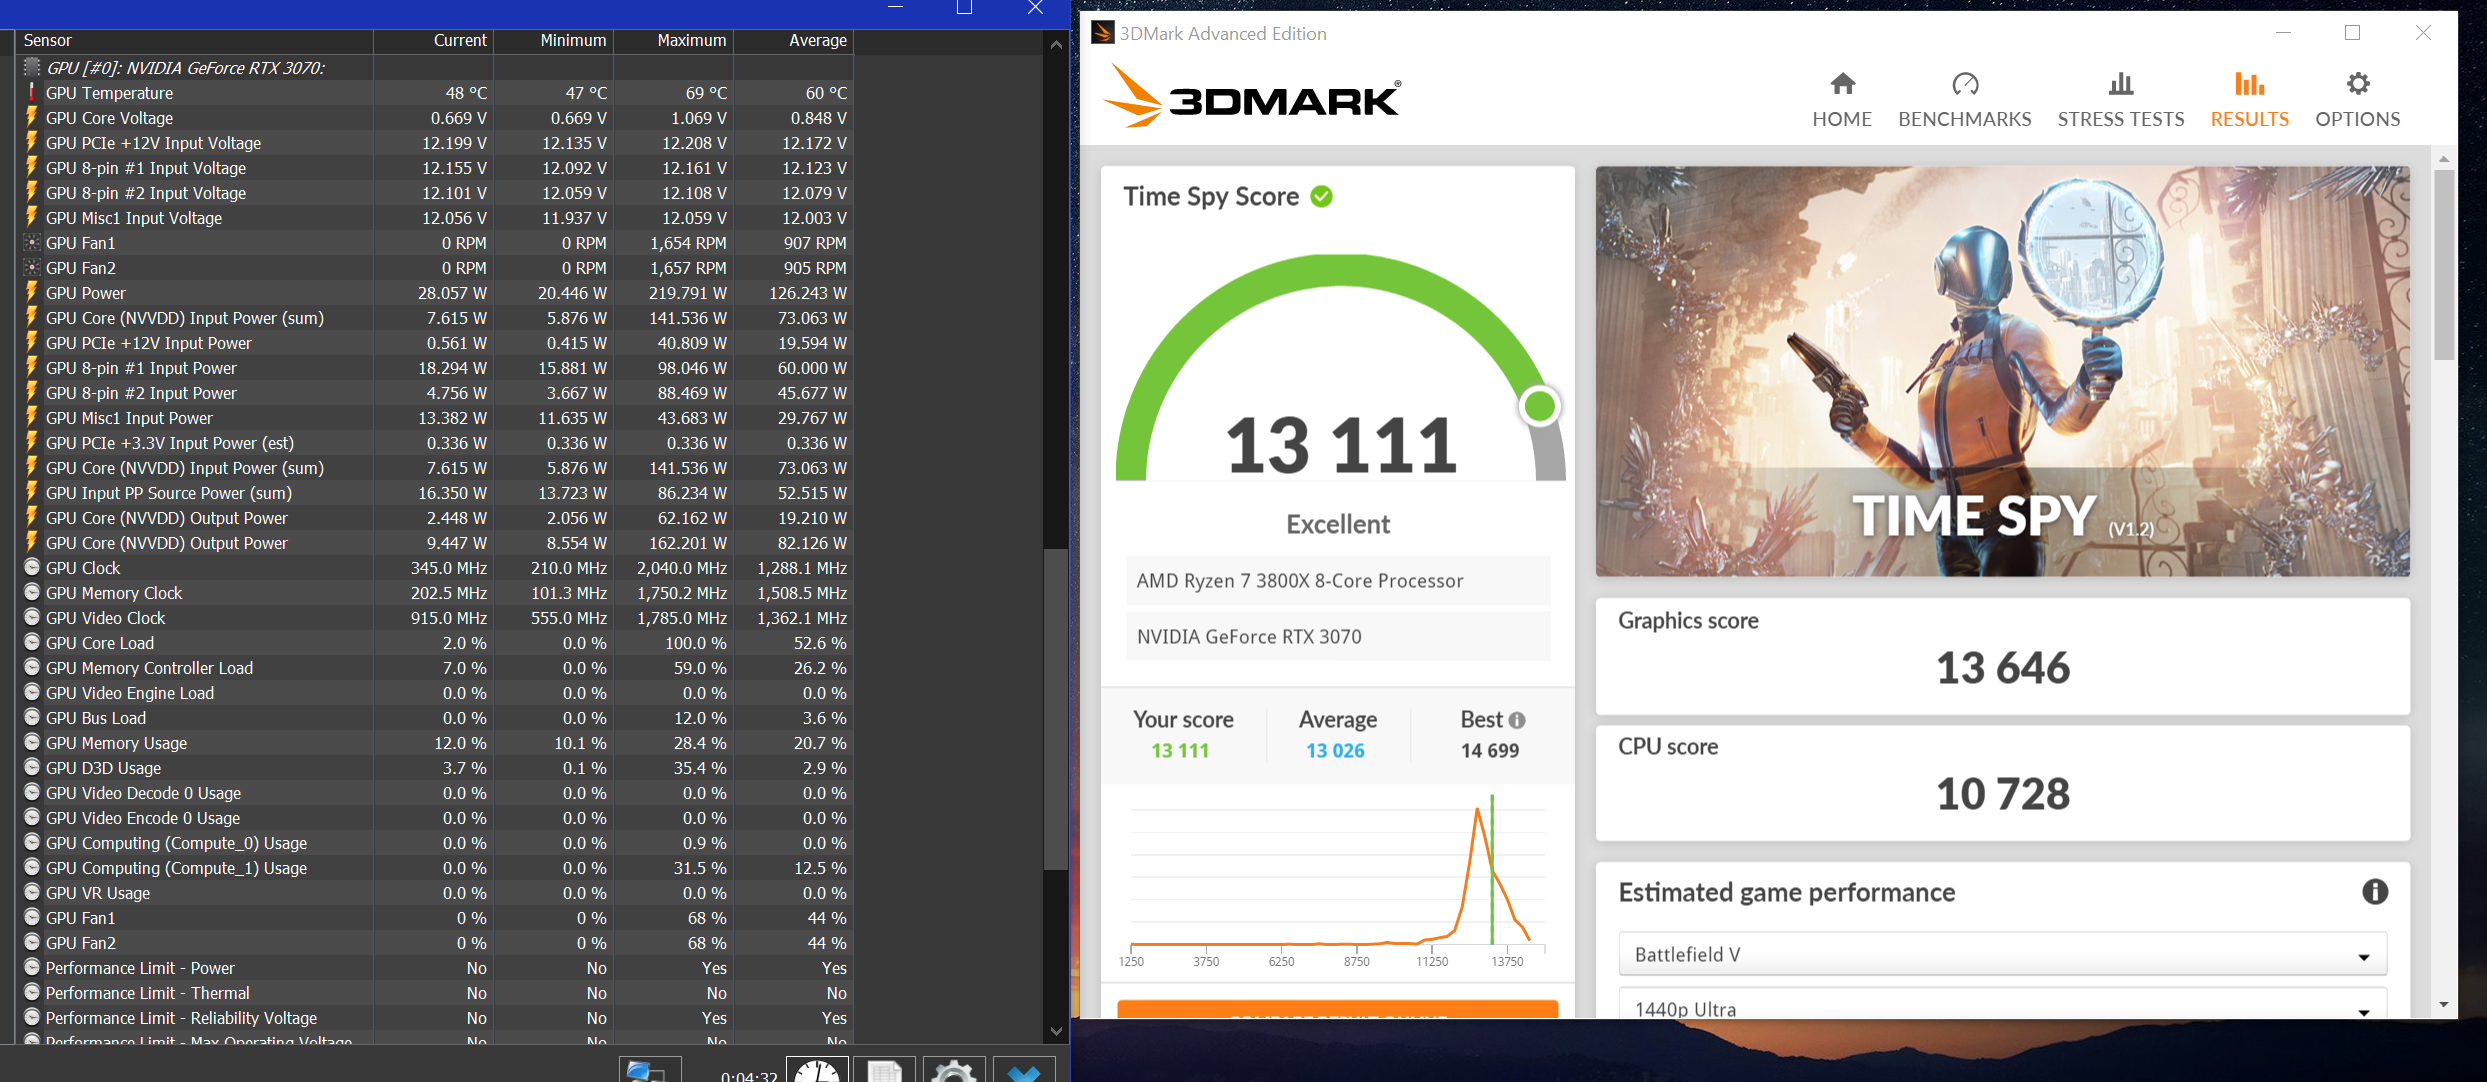
Task: Click the info icon next to Best score
Action: (x=1517, y=720)
